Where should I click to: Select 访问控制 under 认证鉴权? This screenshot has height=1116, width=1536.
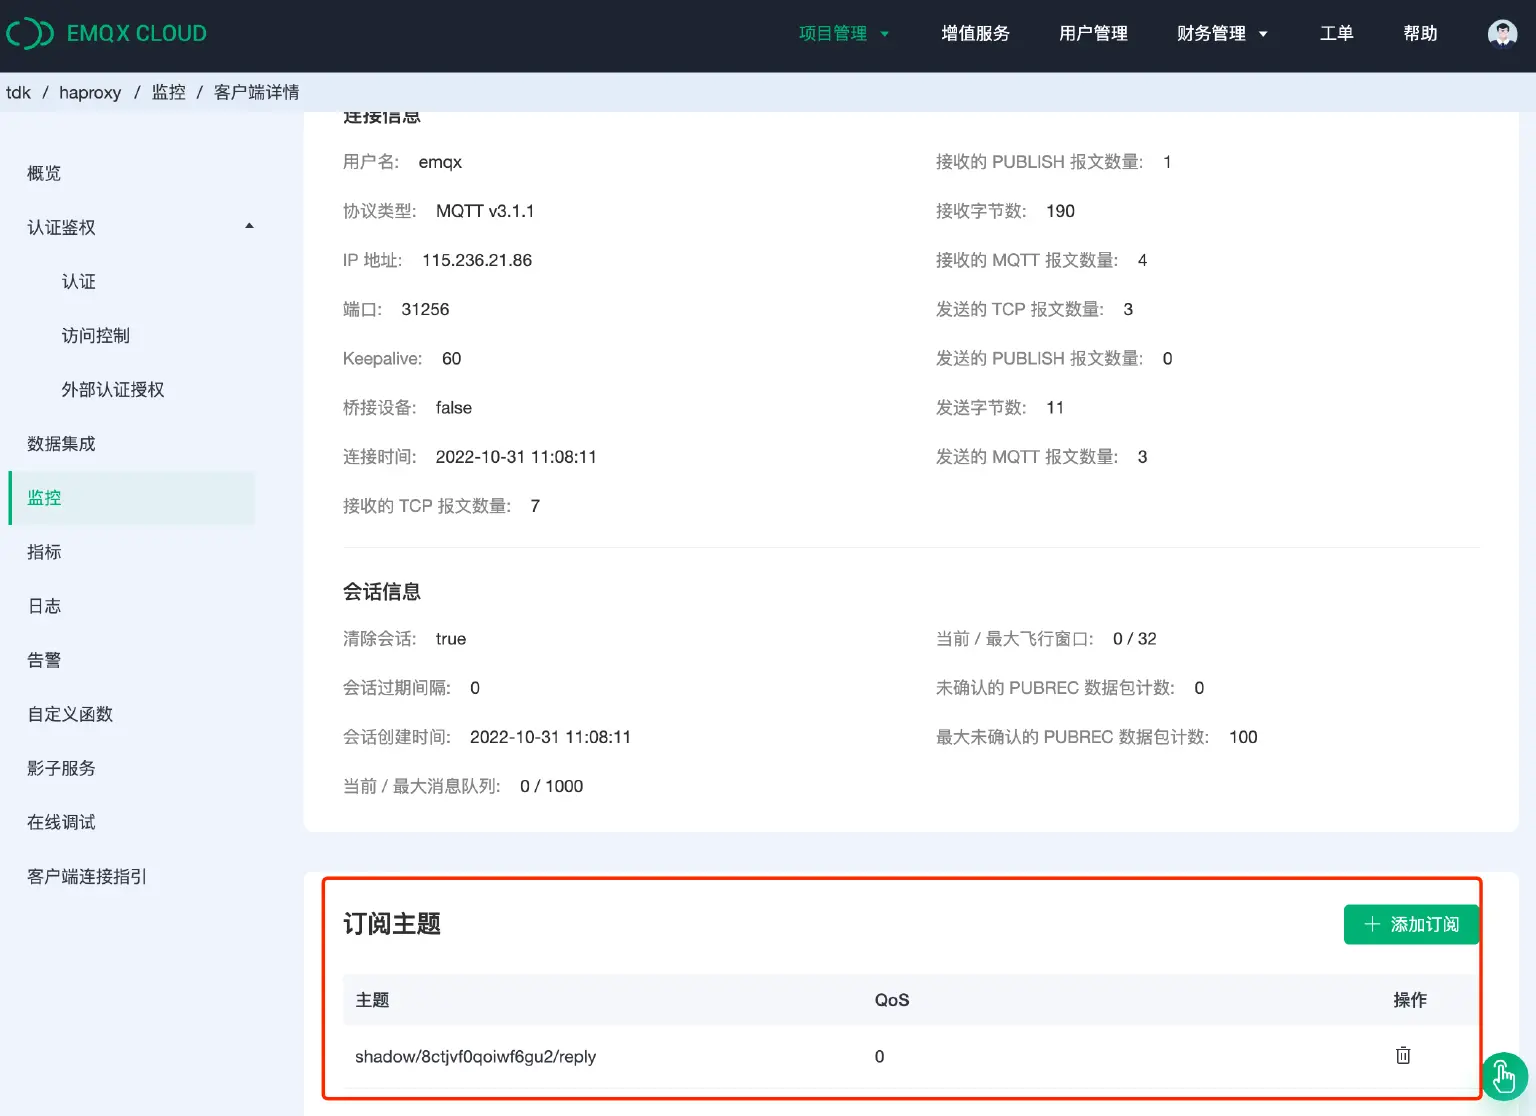95,335
